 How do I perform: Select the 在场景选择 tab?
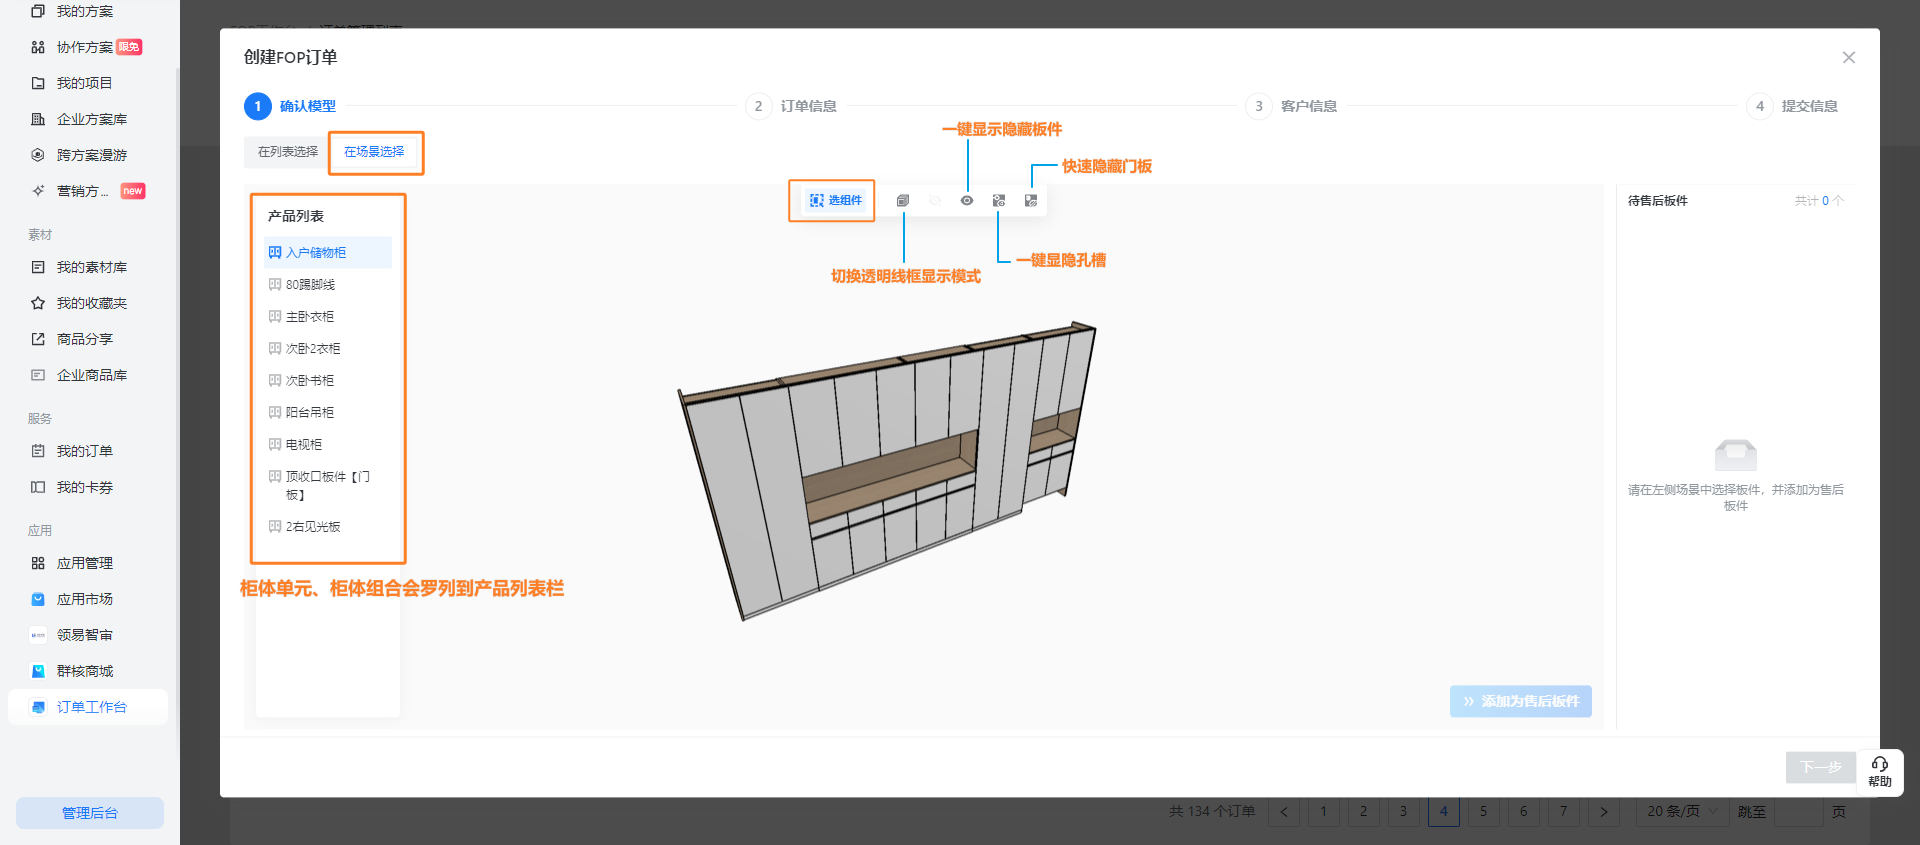374,152
